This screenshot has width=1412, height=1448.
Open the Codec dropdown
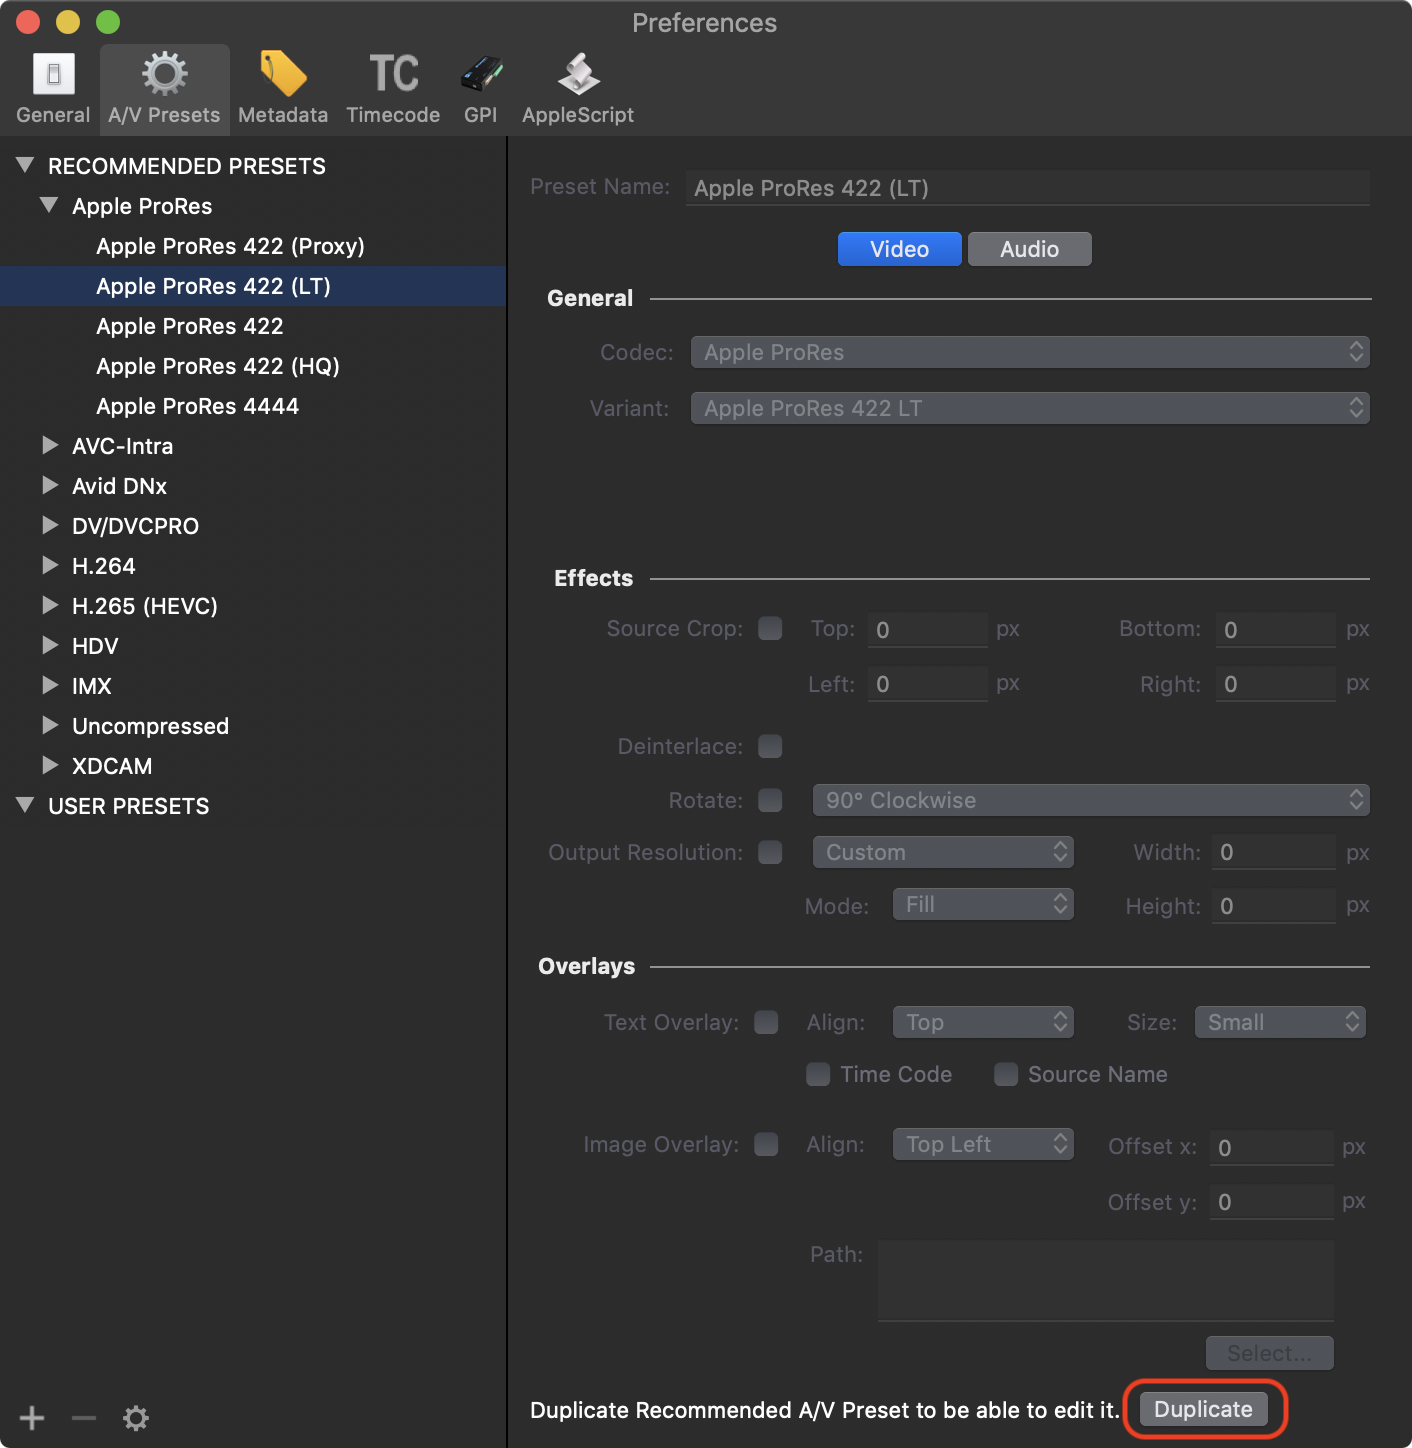[1030, 352]
